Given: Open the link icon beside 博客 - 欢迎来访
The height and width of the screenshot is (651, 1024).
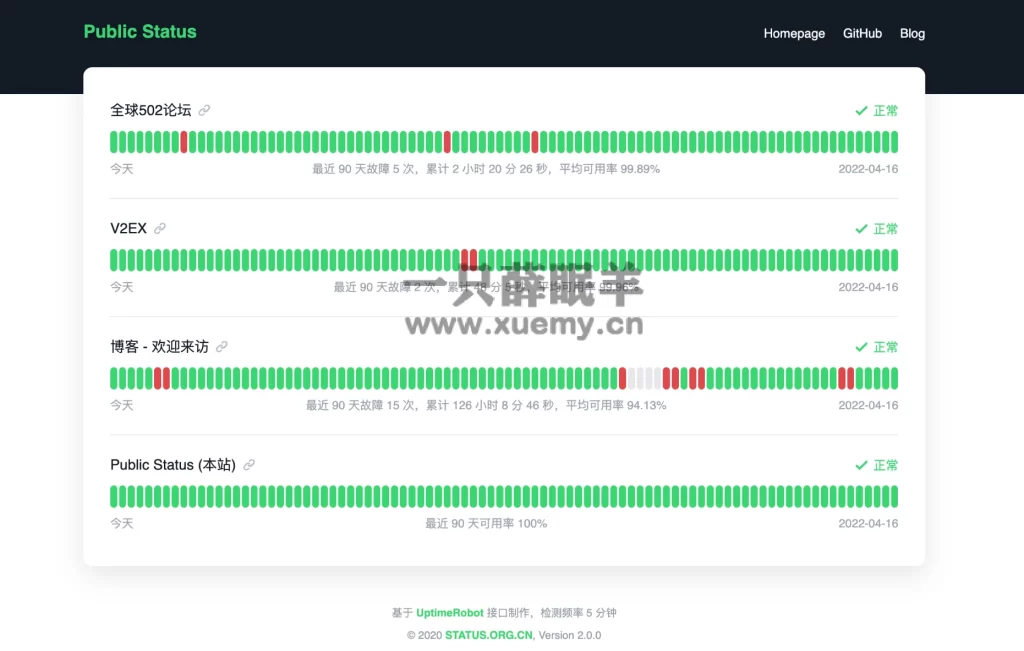Looking at the screenshot, I should 222,347.
